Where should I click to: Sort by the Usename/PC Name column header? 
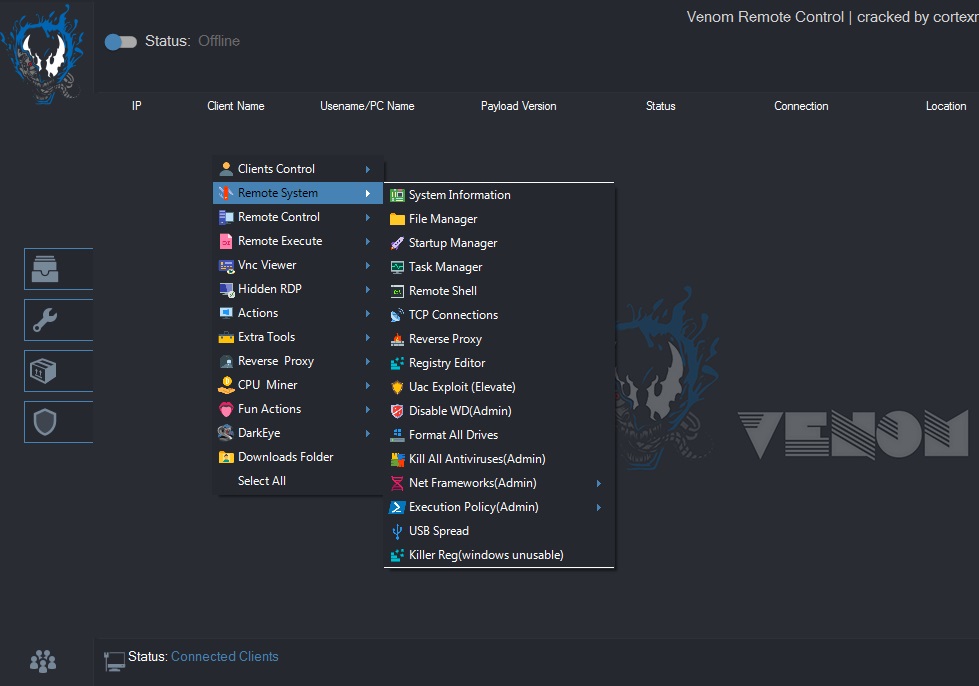[x=367, y=106]
